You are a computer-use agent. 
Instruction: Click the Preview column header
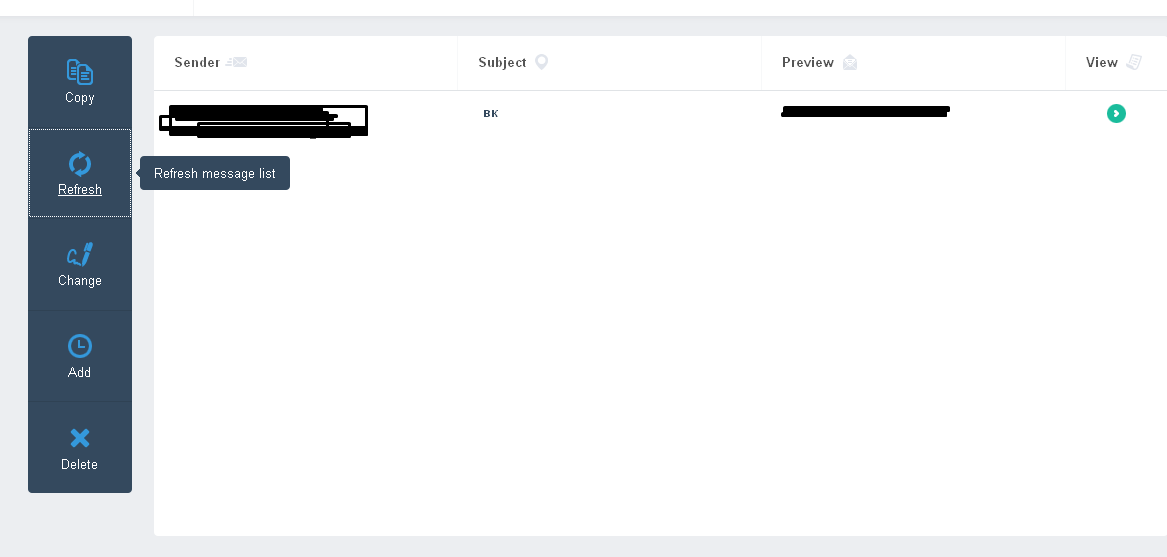pos(808,63)
